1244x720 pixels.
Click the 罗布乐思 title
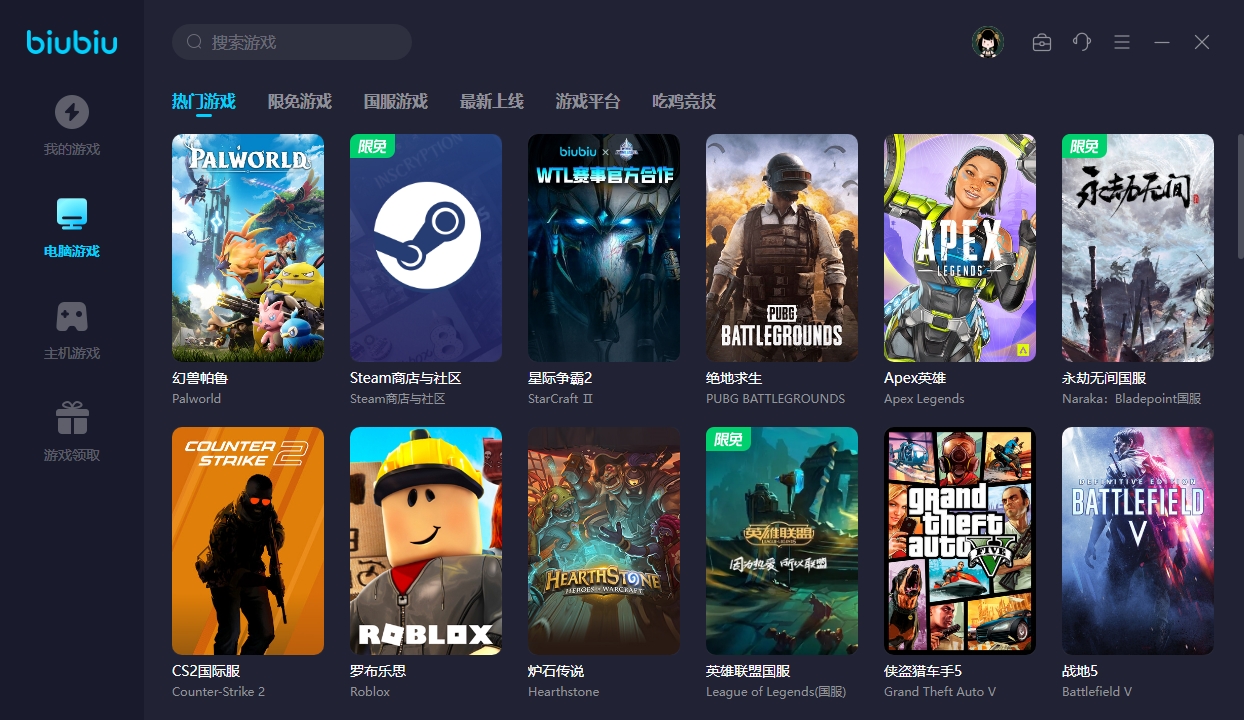click(378, 671)
